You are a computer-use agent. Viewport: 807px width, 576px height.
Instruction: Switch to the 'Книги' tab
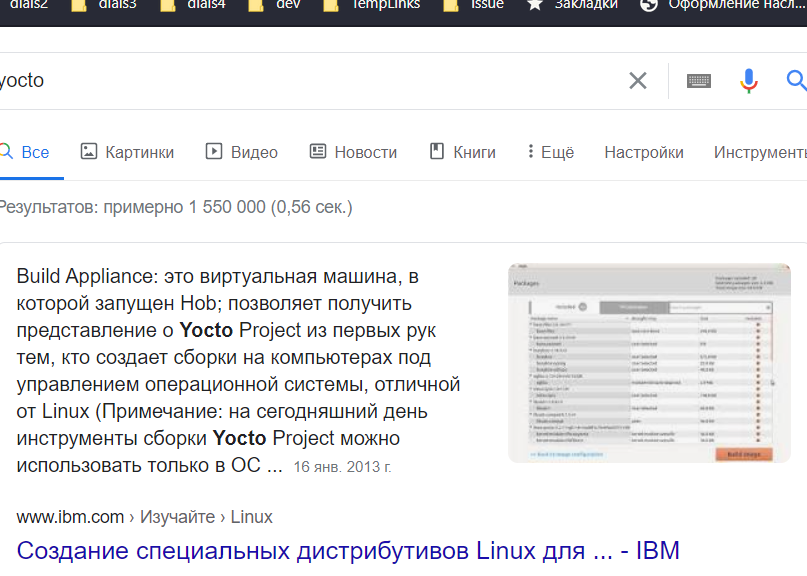click(x=463, y=152)
